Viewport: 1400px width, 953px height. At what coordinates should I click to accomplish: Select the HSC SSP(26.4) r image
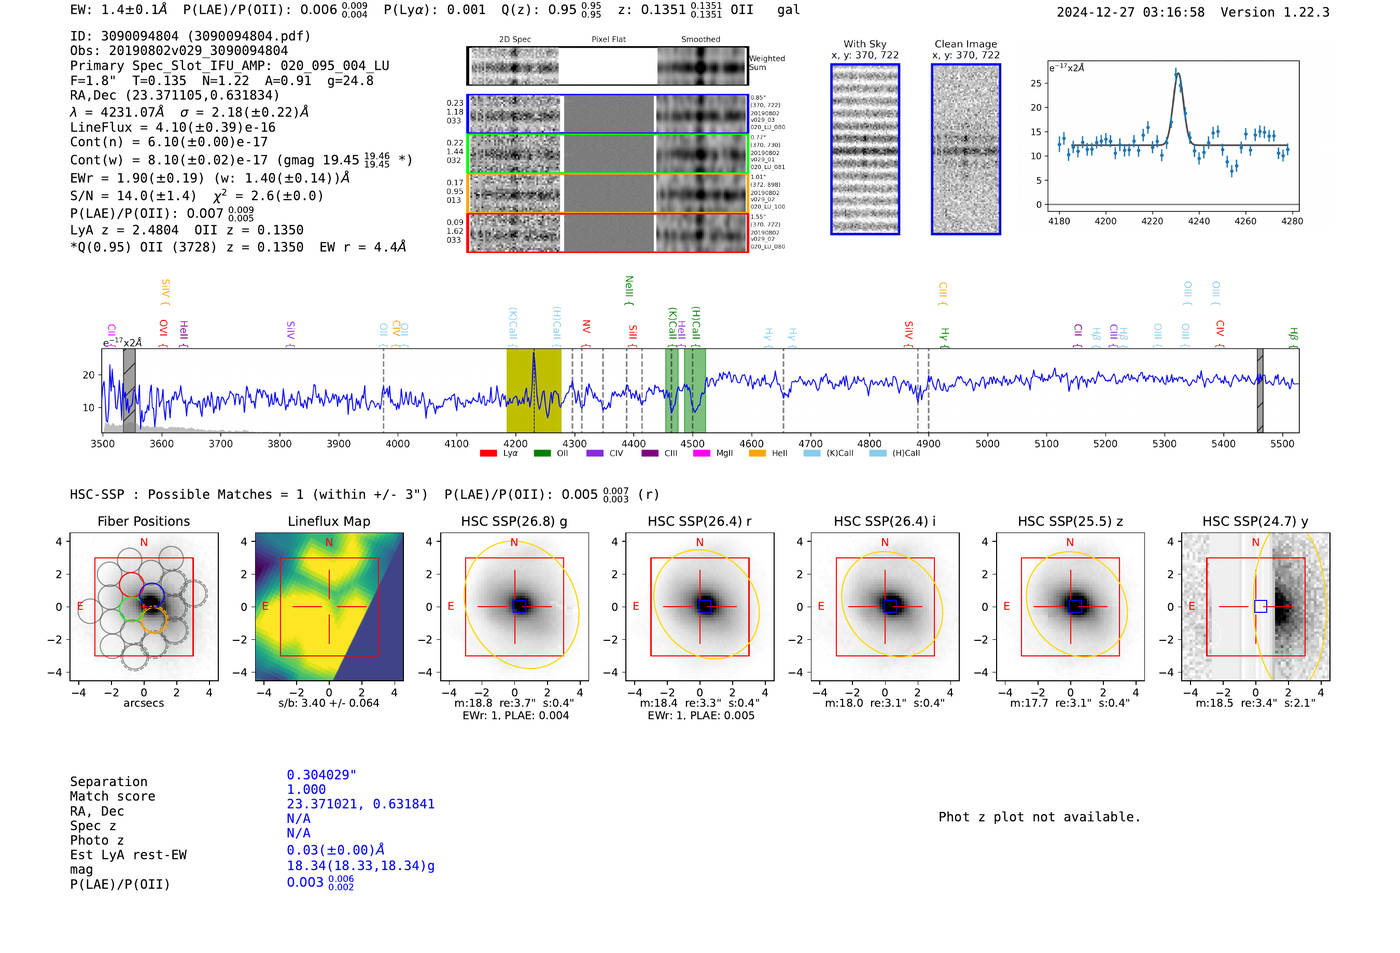(x=700, y=607)
